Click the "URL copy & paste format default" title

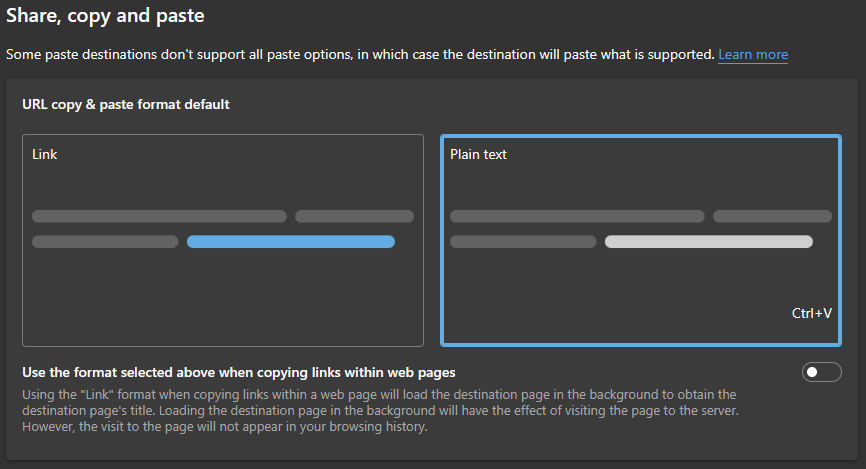coord(126,104)
